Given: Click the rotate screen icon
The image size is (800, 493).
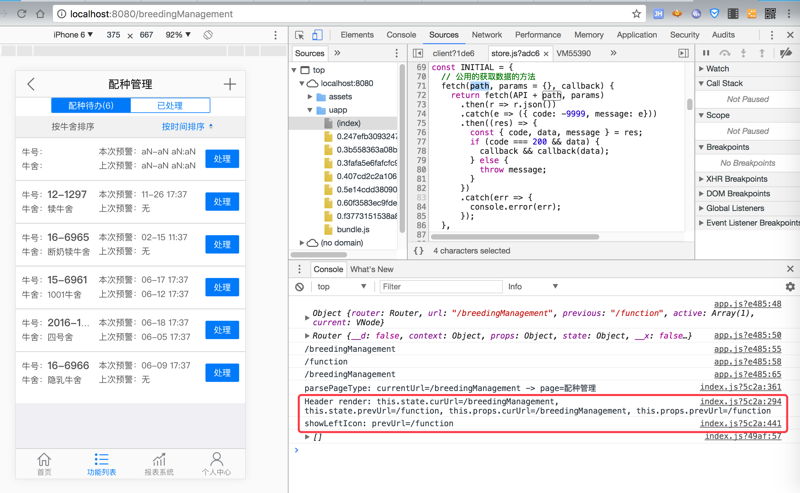Looking at the screenshot, I should pos(208,35).
